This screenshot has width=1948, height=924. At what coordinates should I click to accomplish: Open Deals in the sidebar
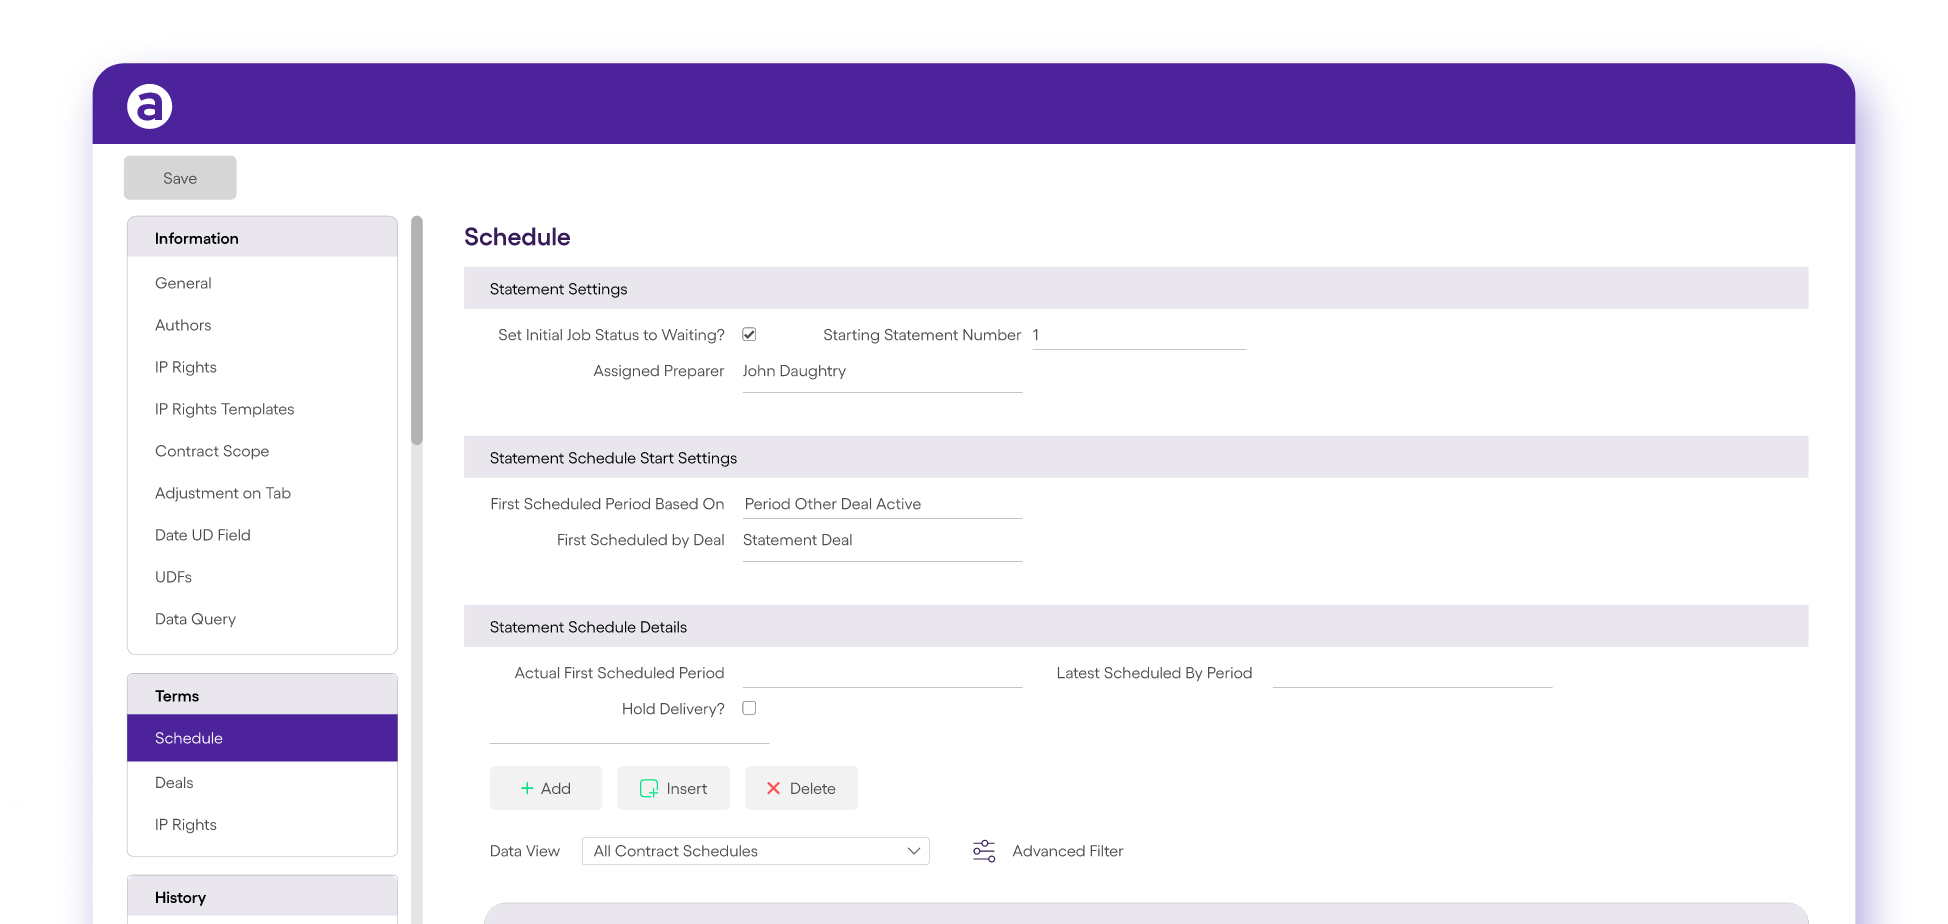pyautogui.click(x=174, y=783)
